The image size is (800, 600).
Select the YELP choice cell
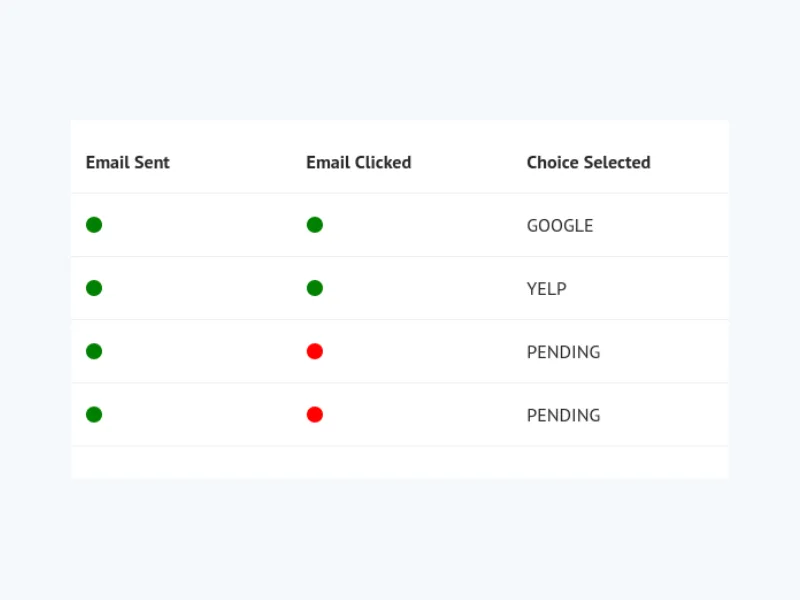coord(546,289)
